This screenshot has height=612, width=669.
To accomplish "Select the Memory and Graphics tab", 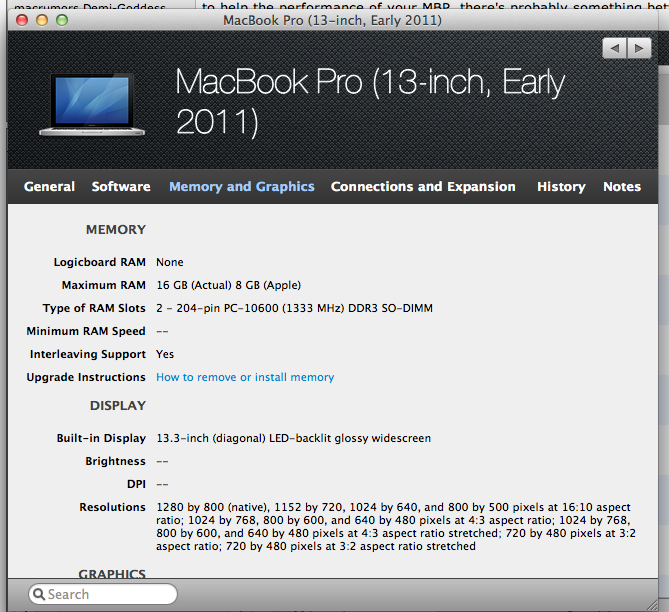I will [x=241, y=187].
